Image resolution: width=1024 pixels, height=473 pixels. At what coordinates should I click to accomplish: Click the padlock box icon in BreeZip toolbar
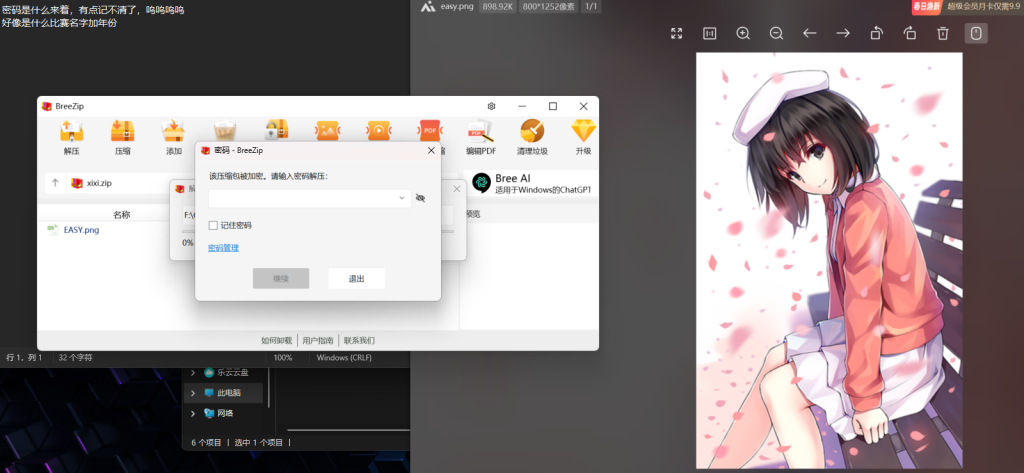click(x=276, y=131)
